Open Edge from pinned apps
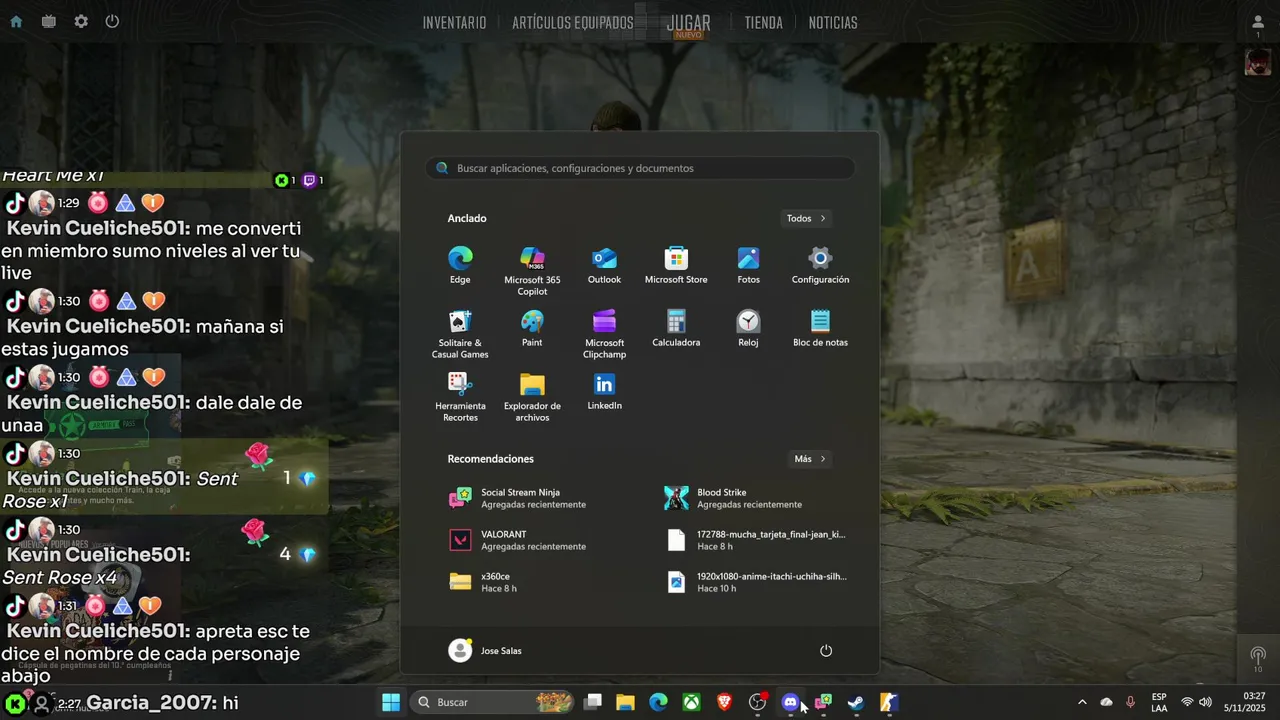Viewport: 1280px width, 720px height. click(x=460, y=266)
